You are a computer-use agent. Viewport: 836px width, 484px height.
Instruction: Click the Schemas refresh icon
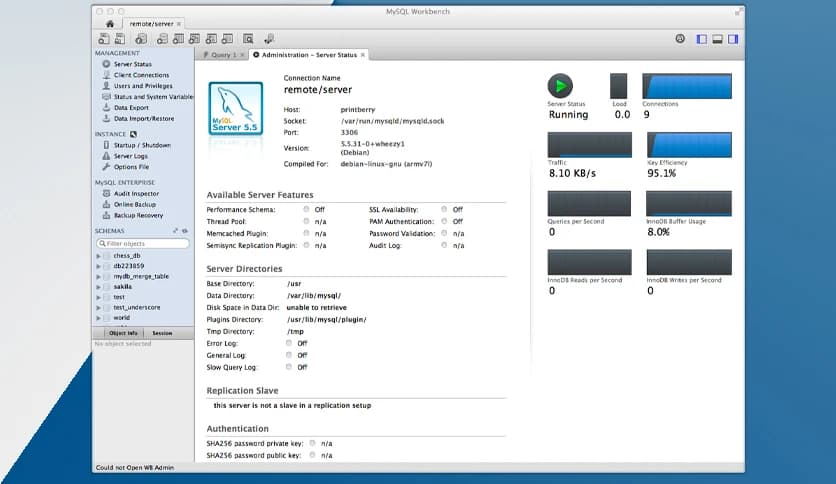185,231
